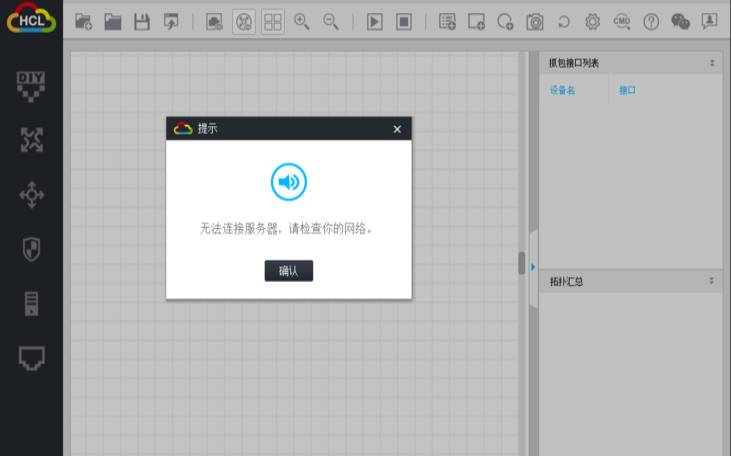The width and height of the screenshot is (731, 456).
Task: Open the user feedback icon
Action: click(709, 21)
